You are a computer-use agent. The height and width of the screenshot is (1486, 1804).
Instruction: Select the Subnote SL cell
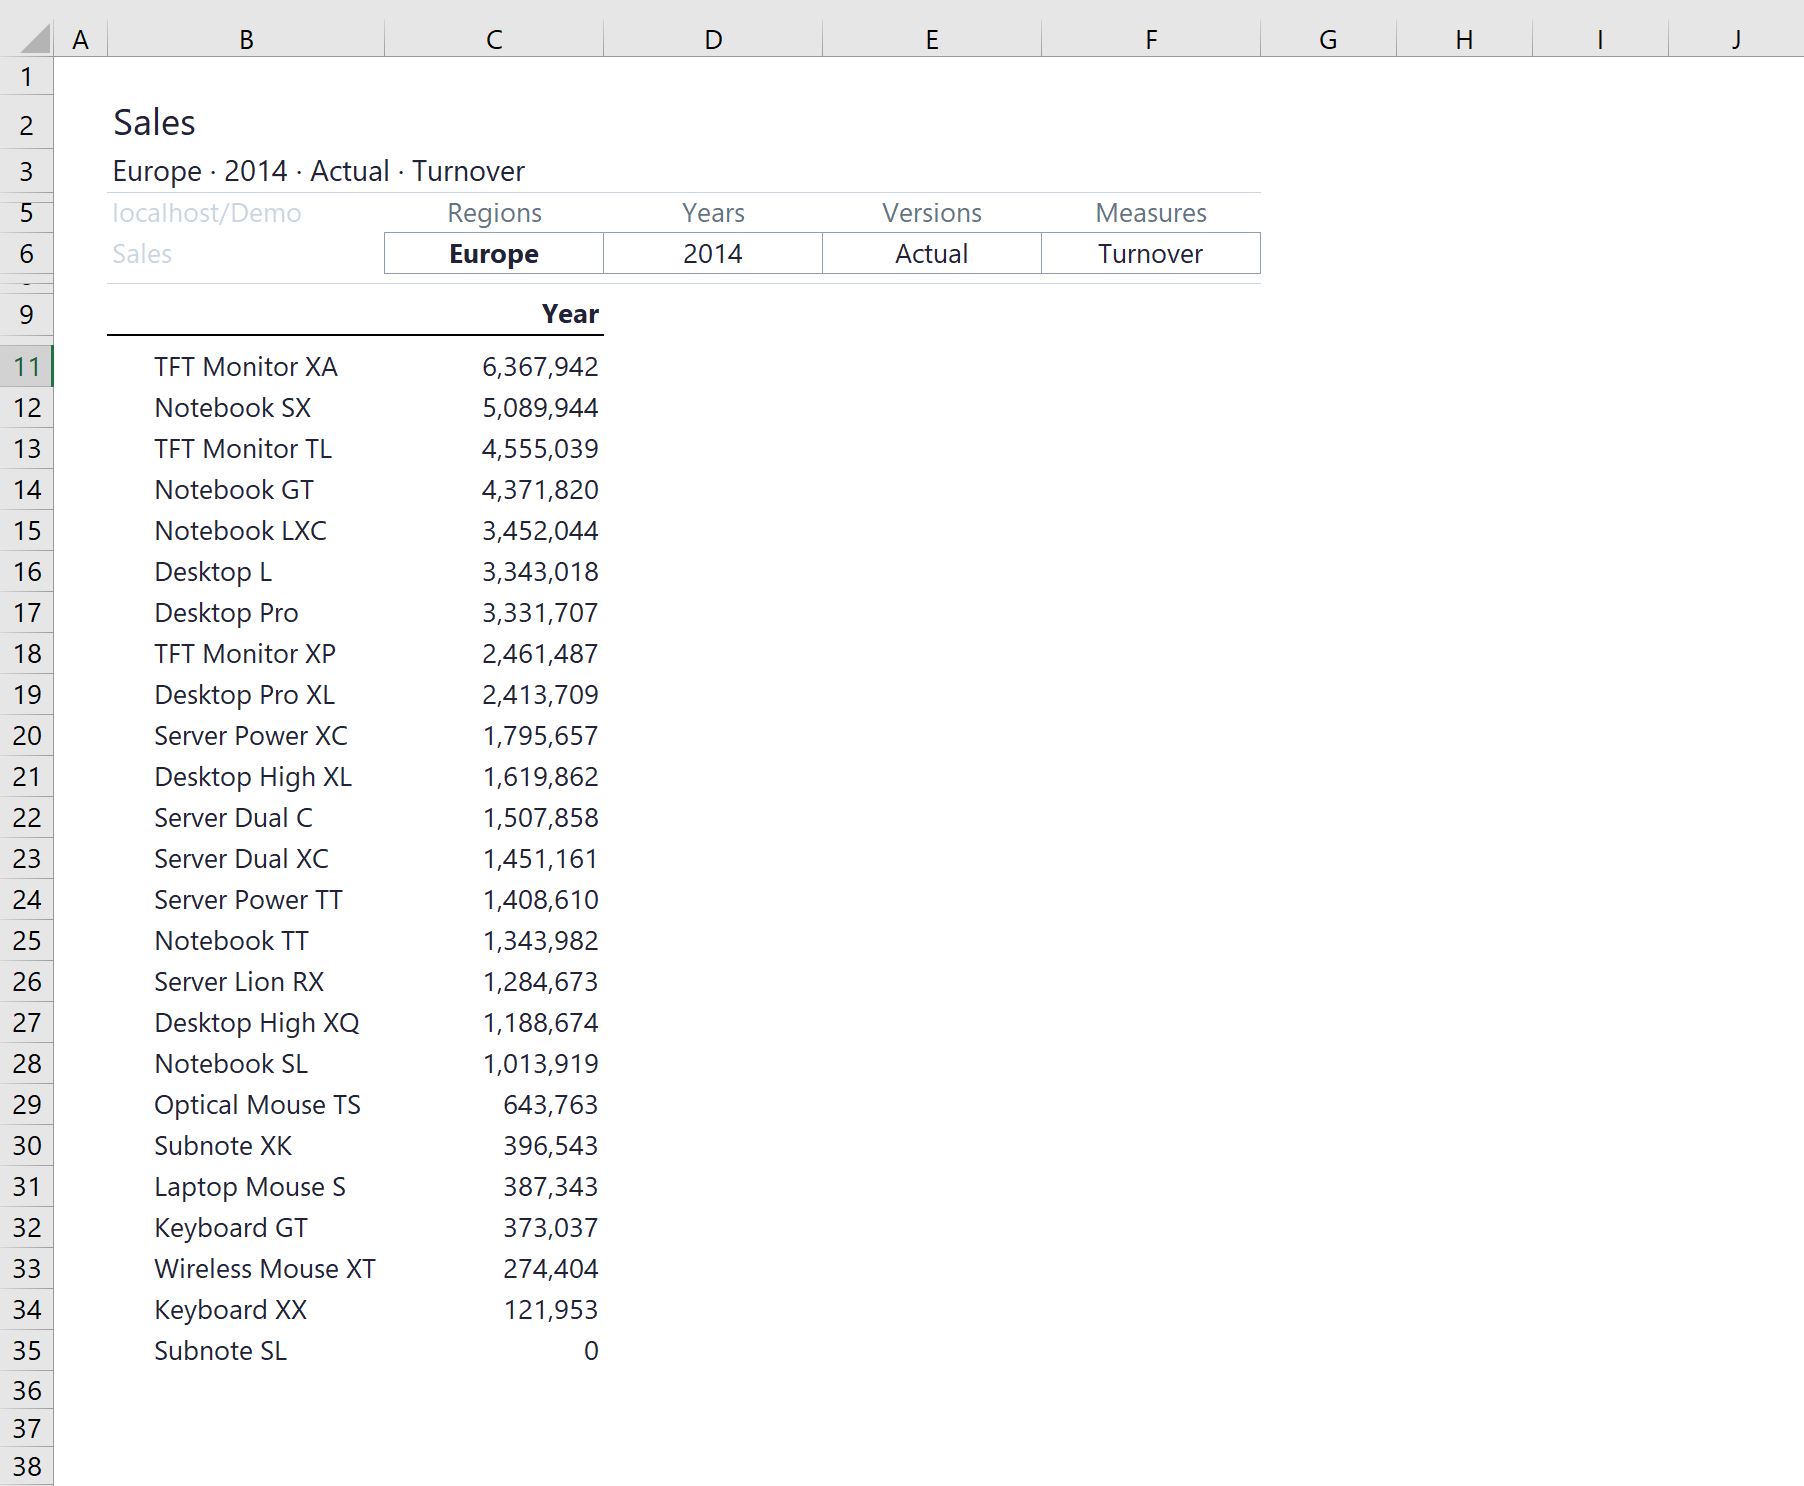[x=246, y=1351]
